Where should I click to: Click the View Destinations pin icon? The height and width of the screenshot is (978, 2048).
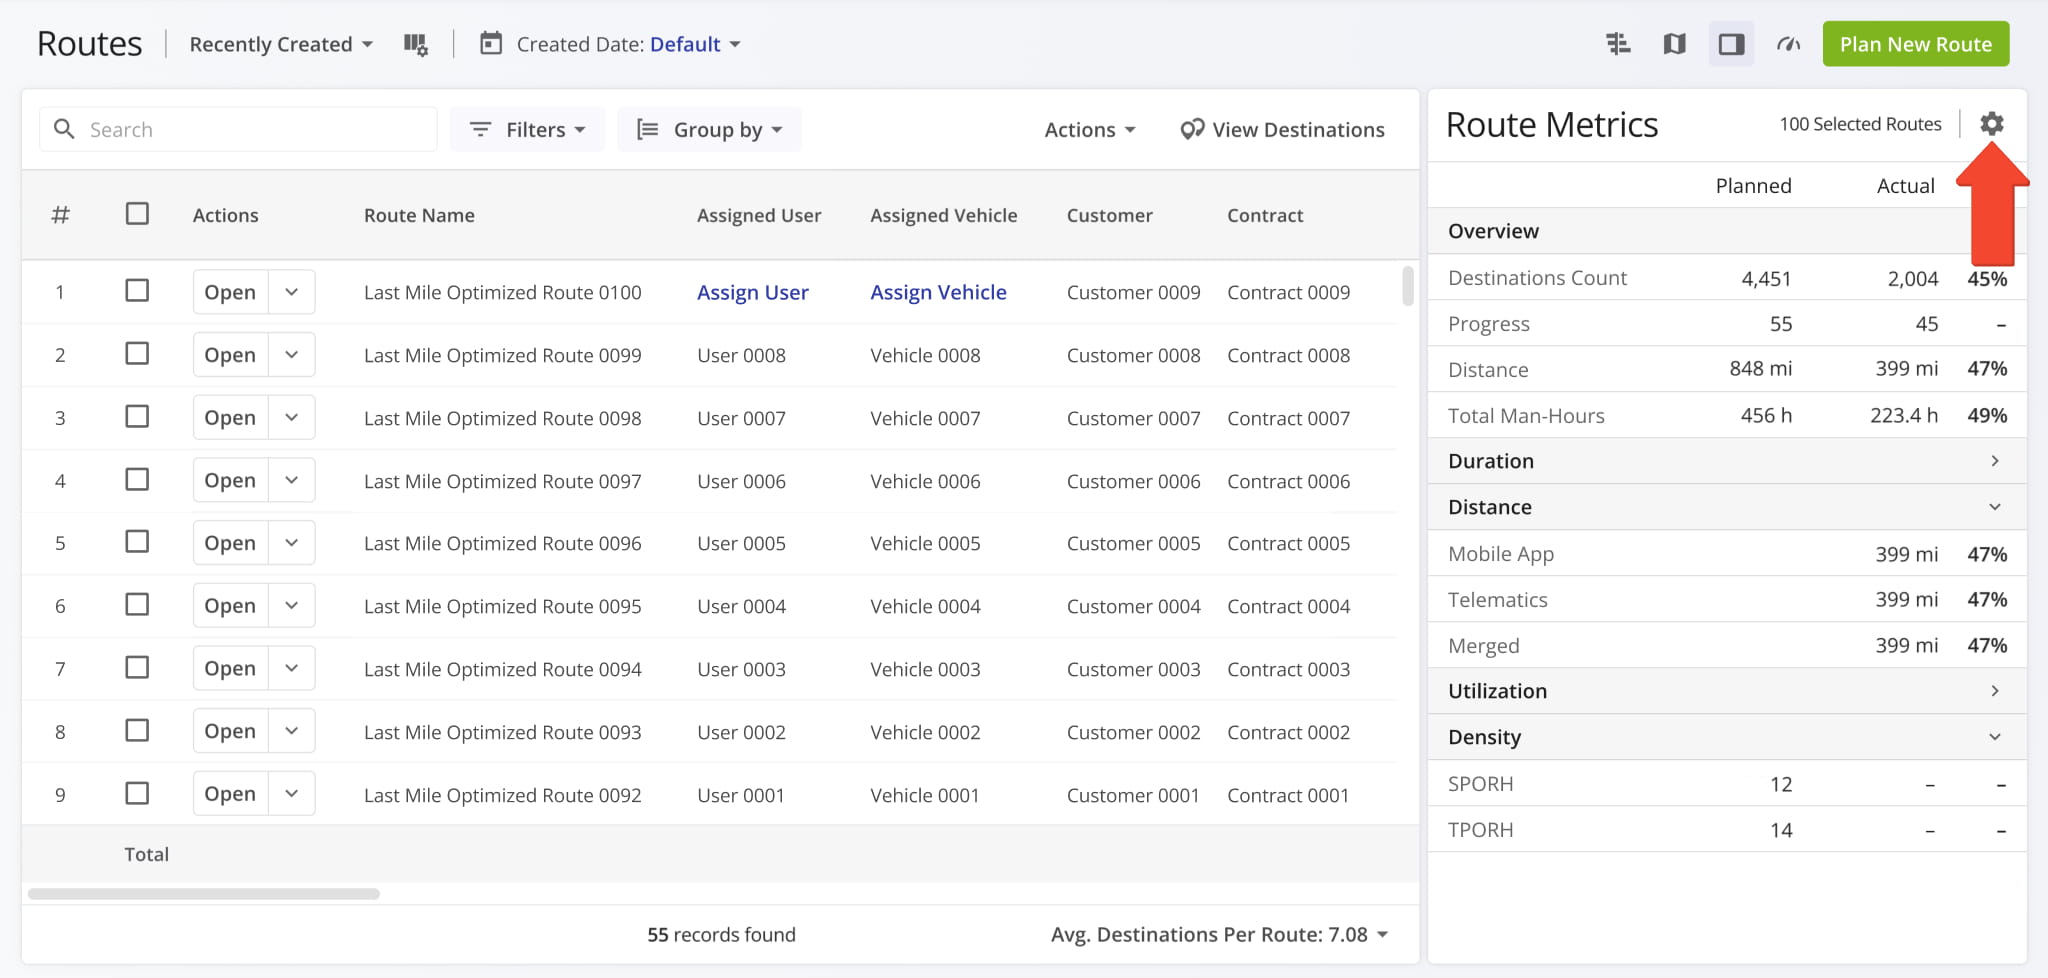point(1192,130)
